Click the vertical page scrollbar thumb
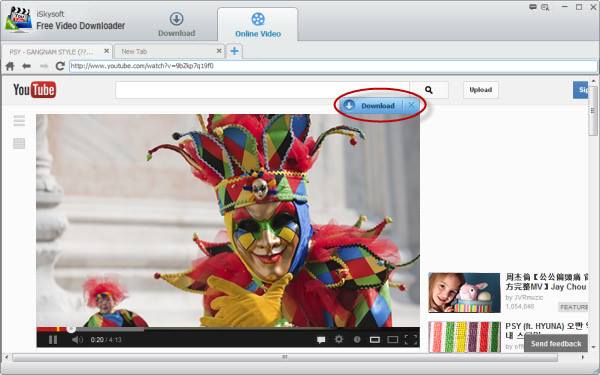Image resolution: width=600 pixels, height=375 pixels. (x=593, y=111)
